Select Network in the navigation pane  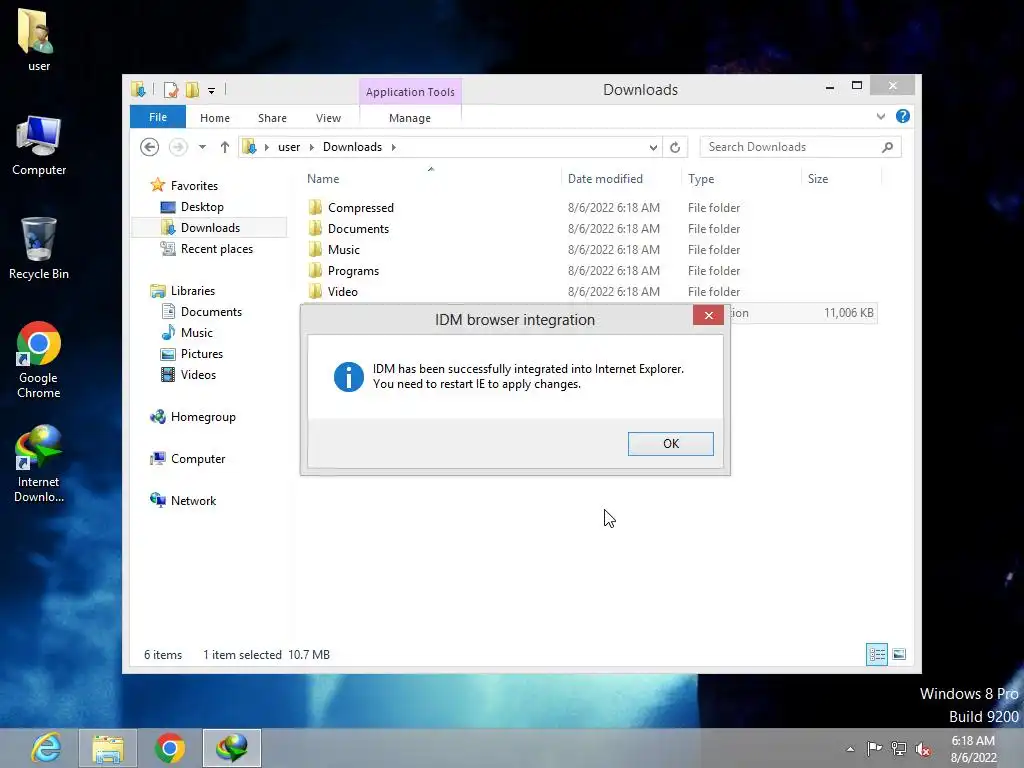[193, 500]
